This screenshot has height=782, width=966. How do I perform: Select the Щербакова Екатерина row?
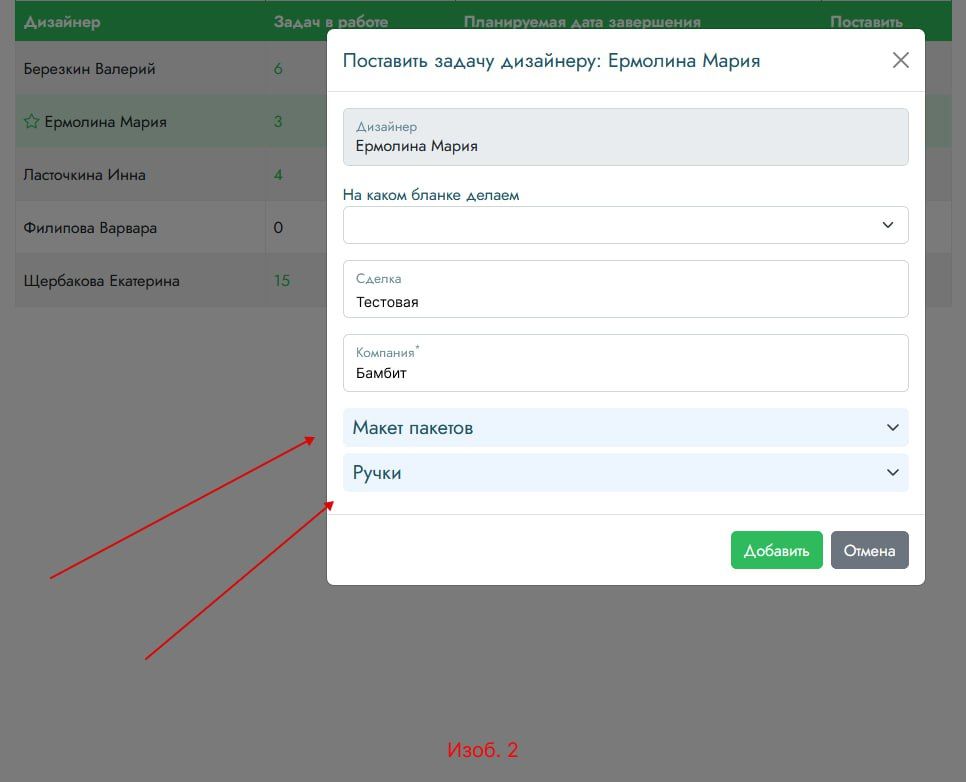coord(102,281)
